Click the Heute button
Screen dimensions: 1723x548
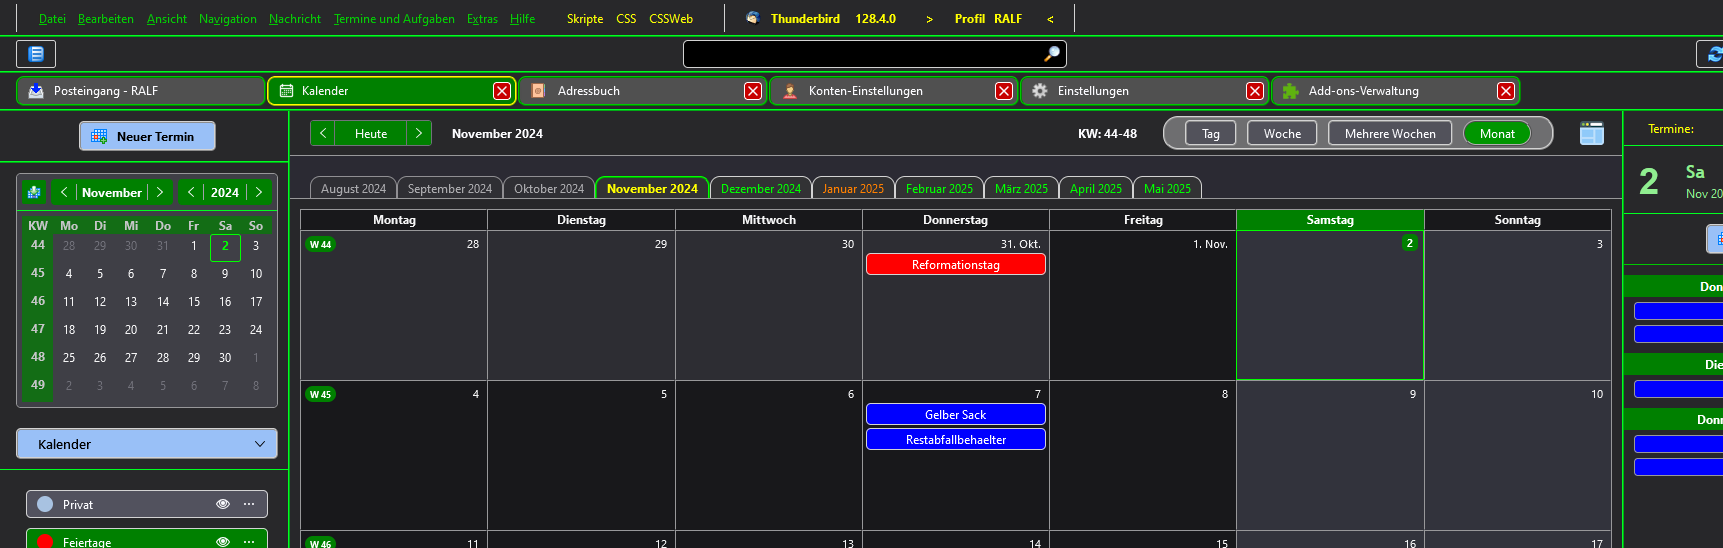click(x=370, y=133)
